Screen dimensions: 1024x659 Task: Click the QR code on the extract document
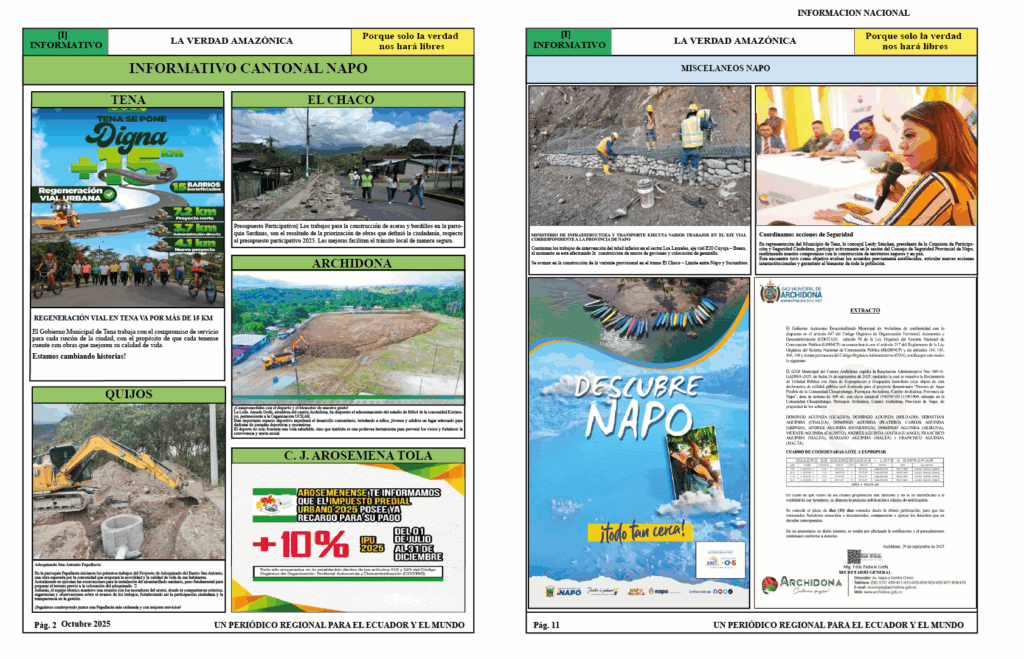[854, 556]
